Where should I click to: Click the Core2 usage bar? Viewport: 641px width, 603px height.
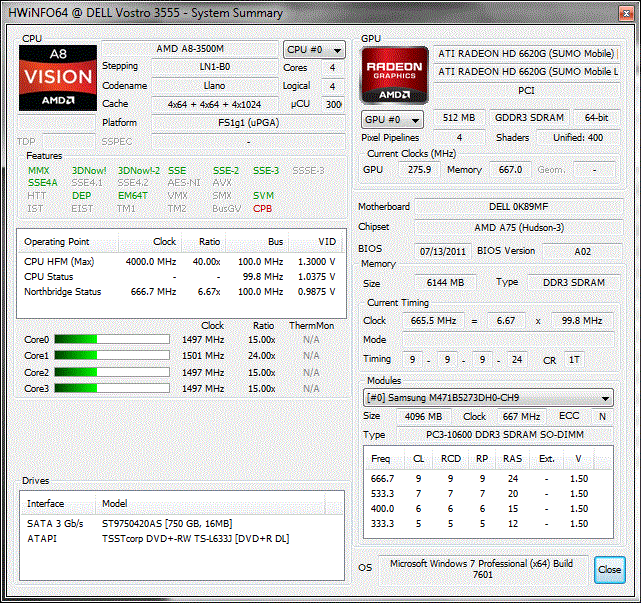(112, 372)
